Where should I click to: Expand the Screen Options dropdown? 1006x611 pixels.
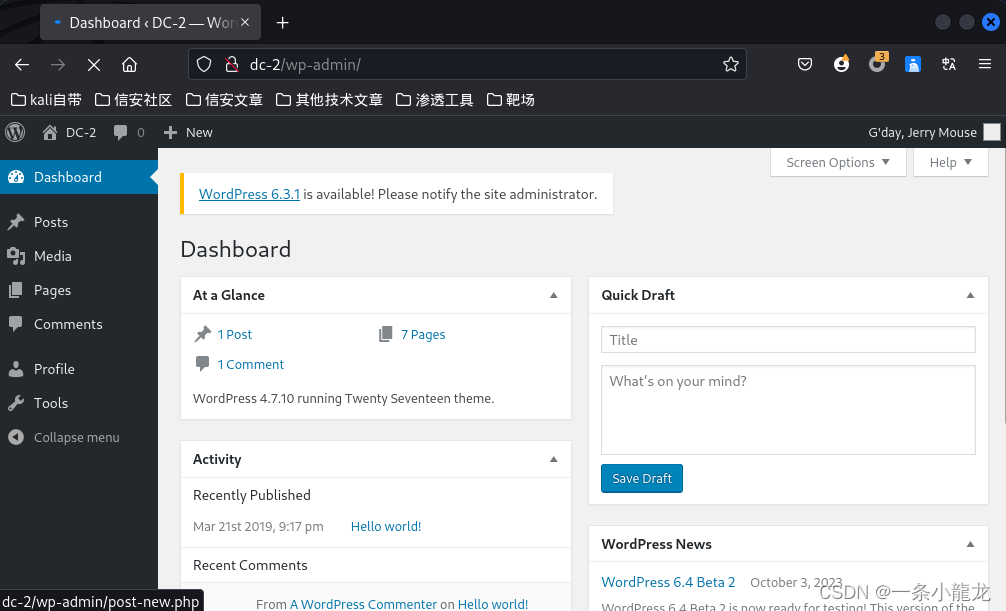[838, 162]
